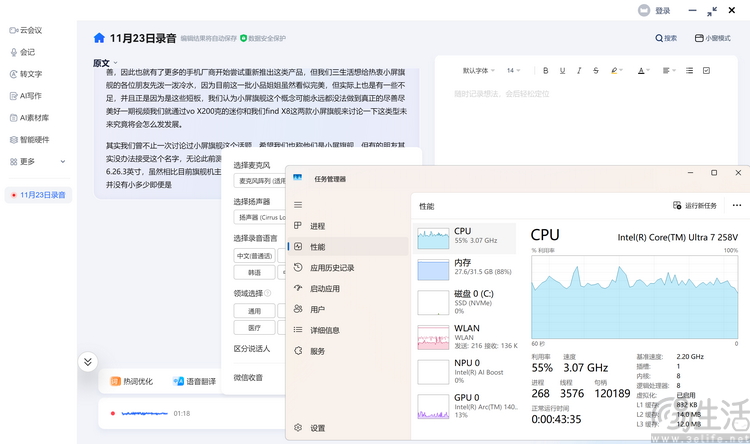
Task: Open AI写作 in the left sidebar
Action: pos(26,96)
